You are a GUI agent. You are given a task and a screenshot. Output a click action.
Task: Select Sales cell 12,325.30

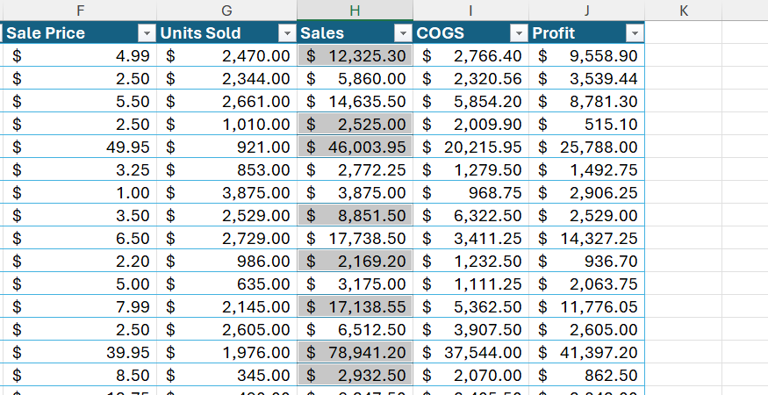(x=355, y=55)
